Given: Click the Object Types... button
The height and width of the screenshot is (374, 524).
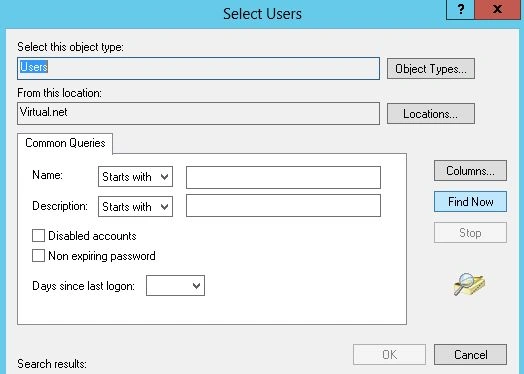Looking at the screenshot, I should pos(430,69).
